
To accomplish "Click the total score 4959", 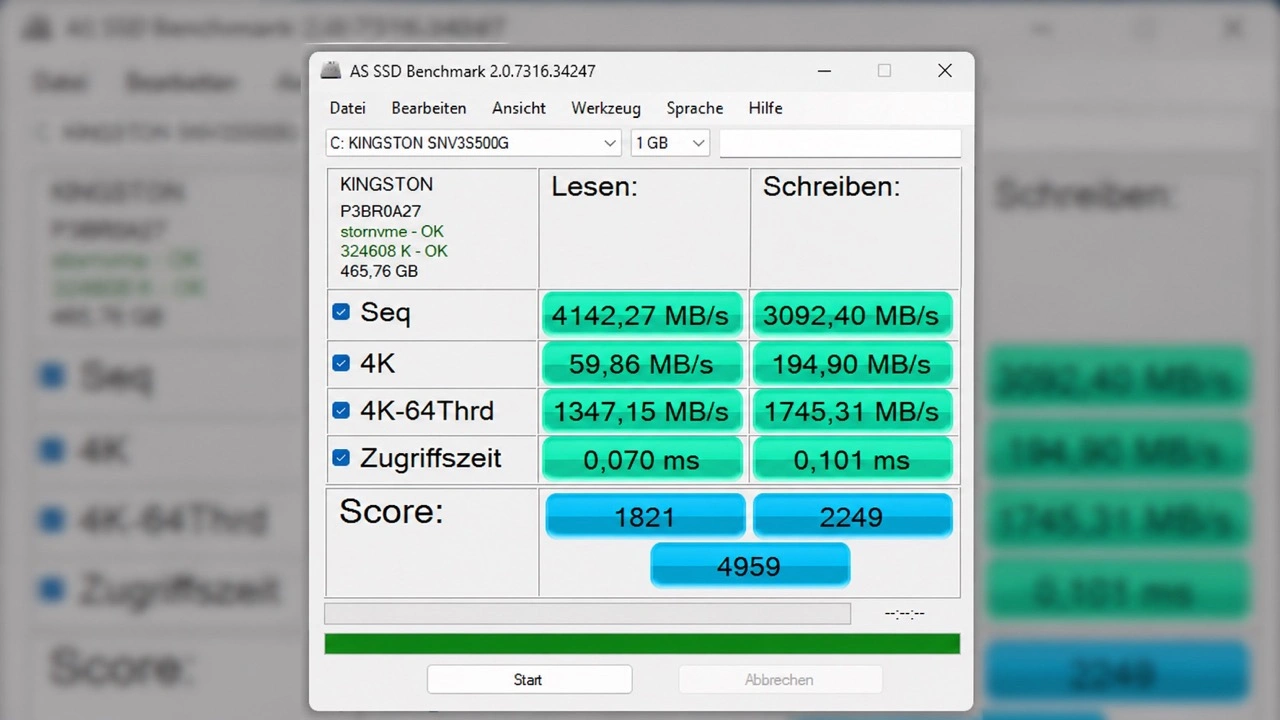I will pyautogui.click(x=750, y=566).
